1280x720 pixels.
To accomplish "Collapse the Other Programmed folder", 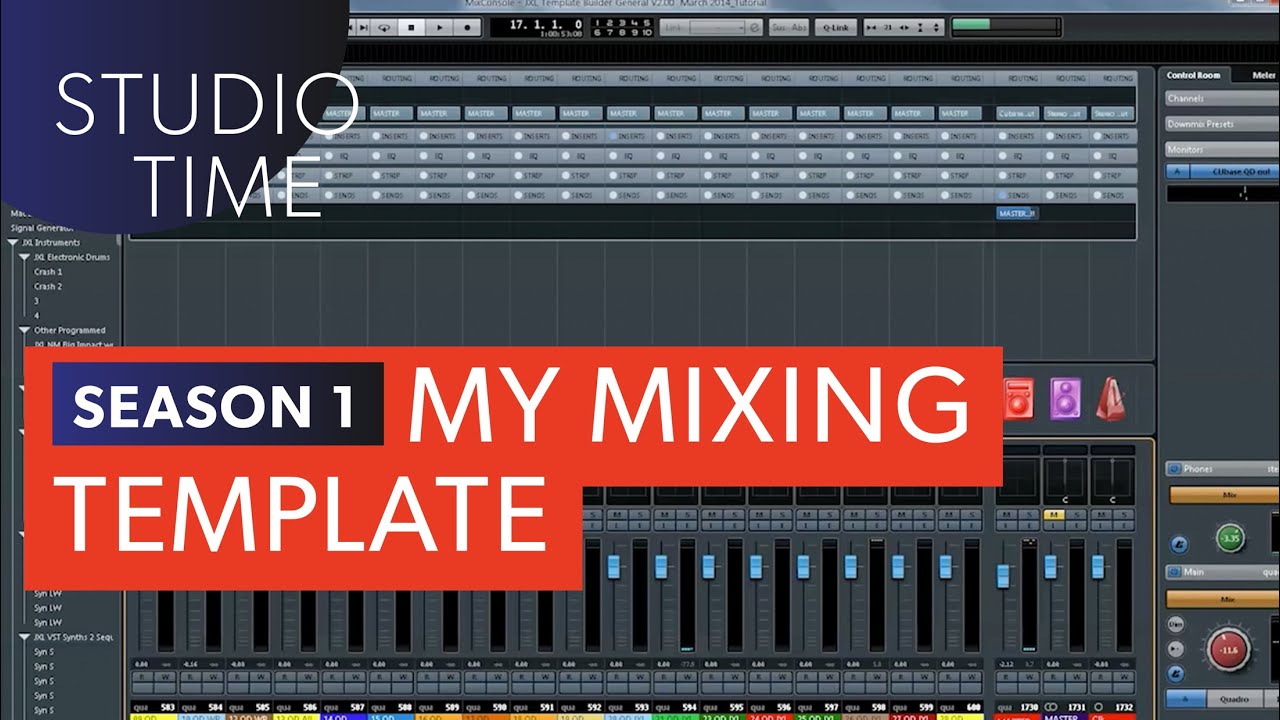I will coord(25,330).
